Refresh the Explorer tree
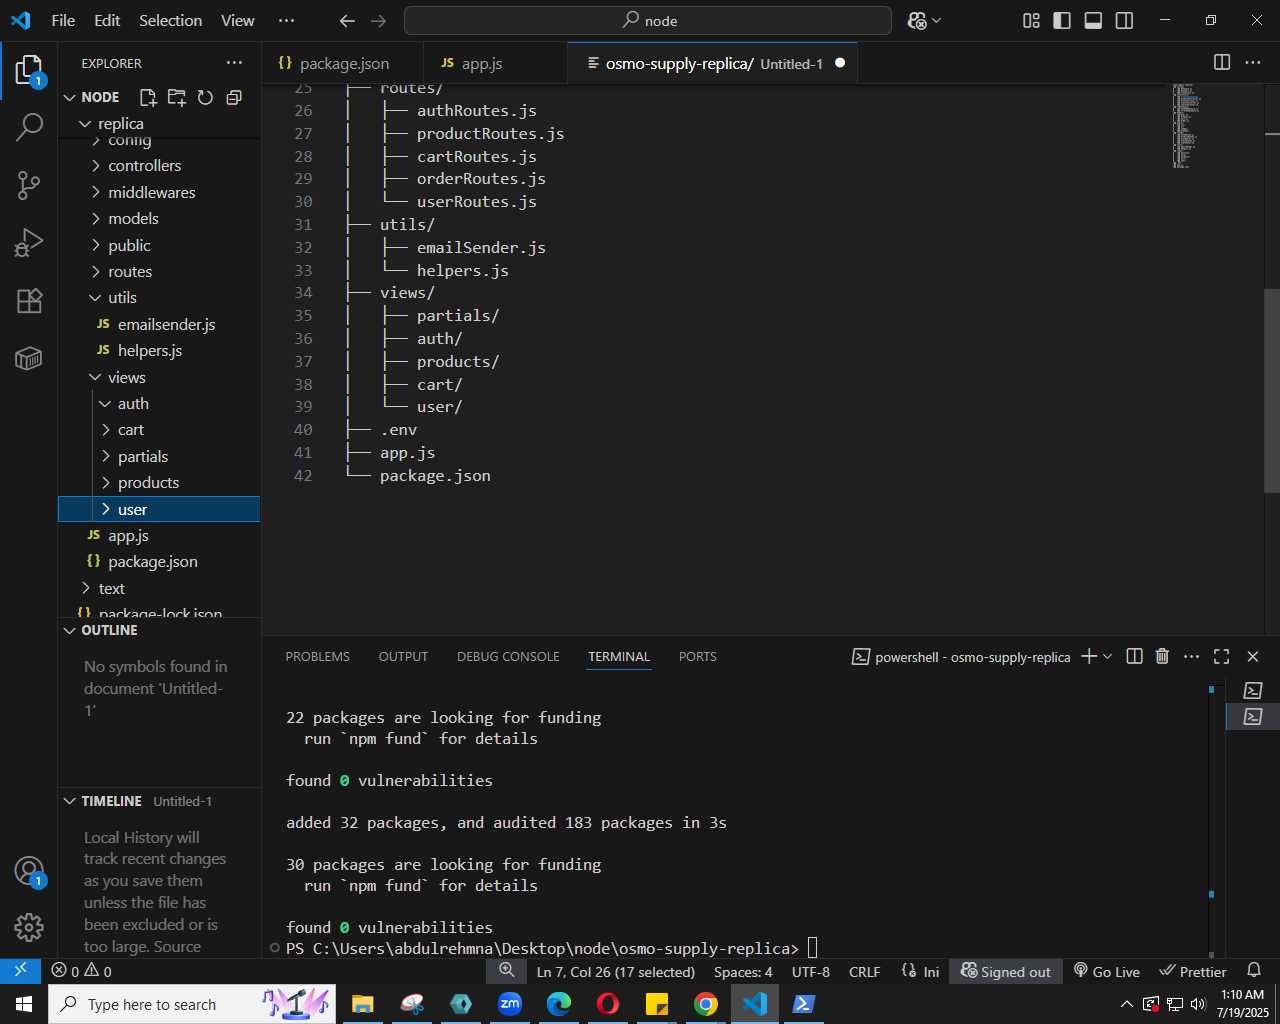 point(205,97)
